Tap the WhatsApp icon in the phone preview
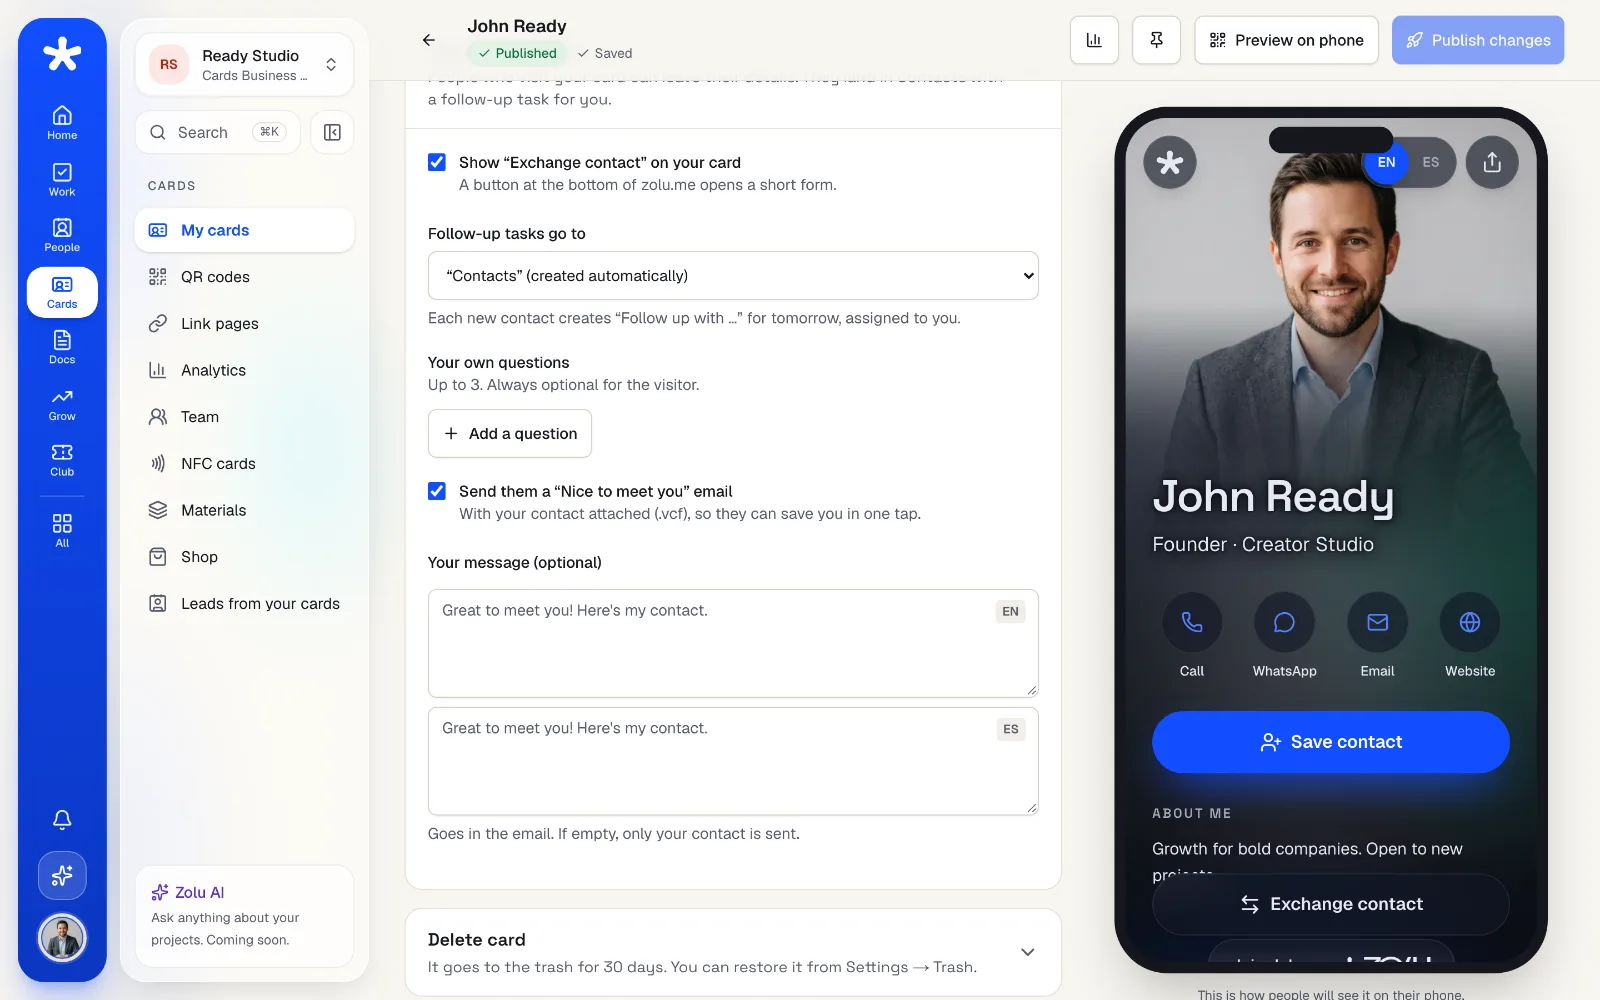 point(1284,622)
